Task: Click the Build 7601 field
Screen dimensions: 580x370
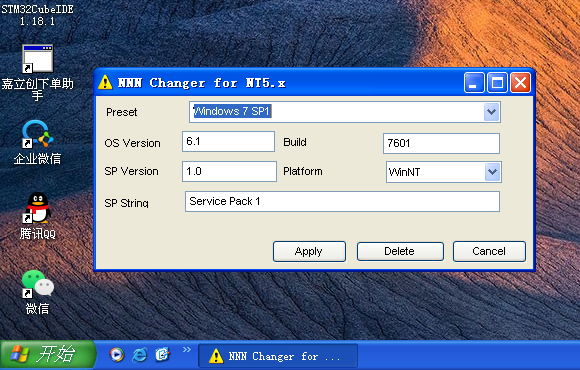Action: click(441, 143)
